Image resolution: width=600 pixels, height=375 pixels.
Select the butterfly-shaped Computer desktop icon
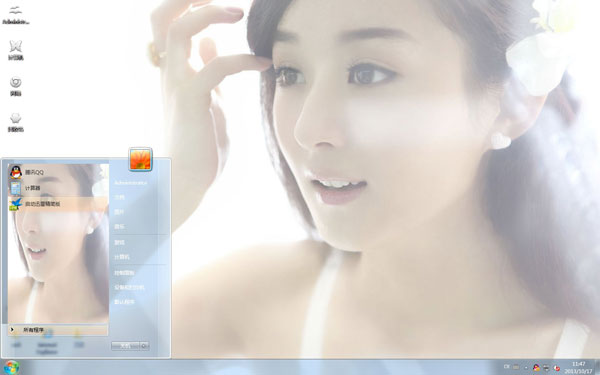pos(16,50)
